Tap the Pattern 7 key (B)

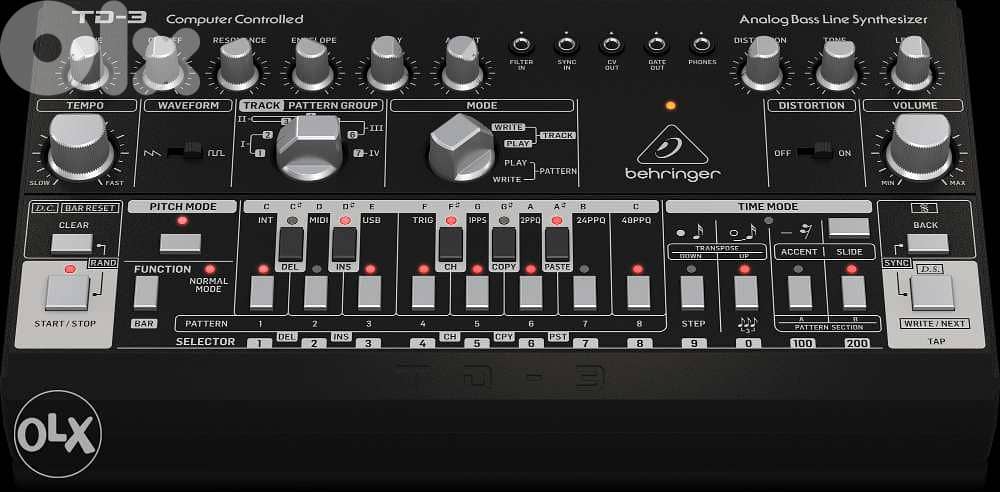pos(585,293)
